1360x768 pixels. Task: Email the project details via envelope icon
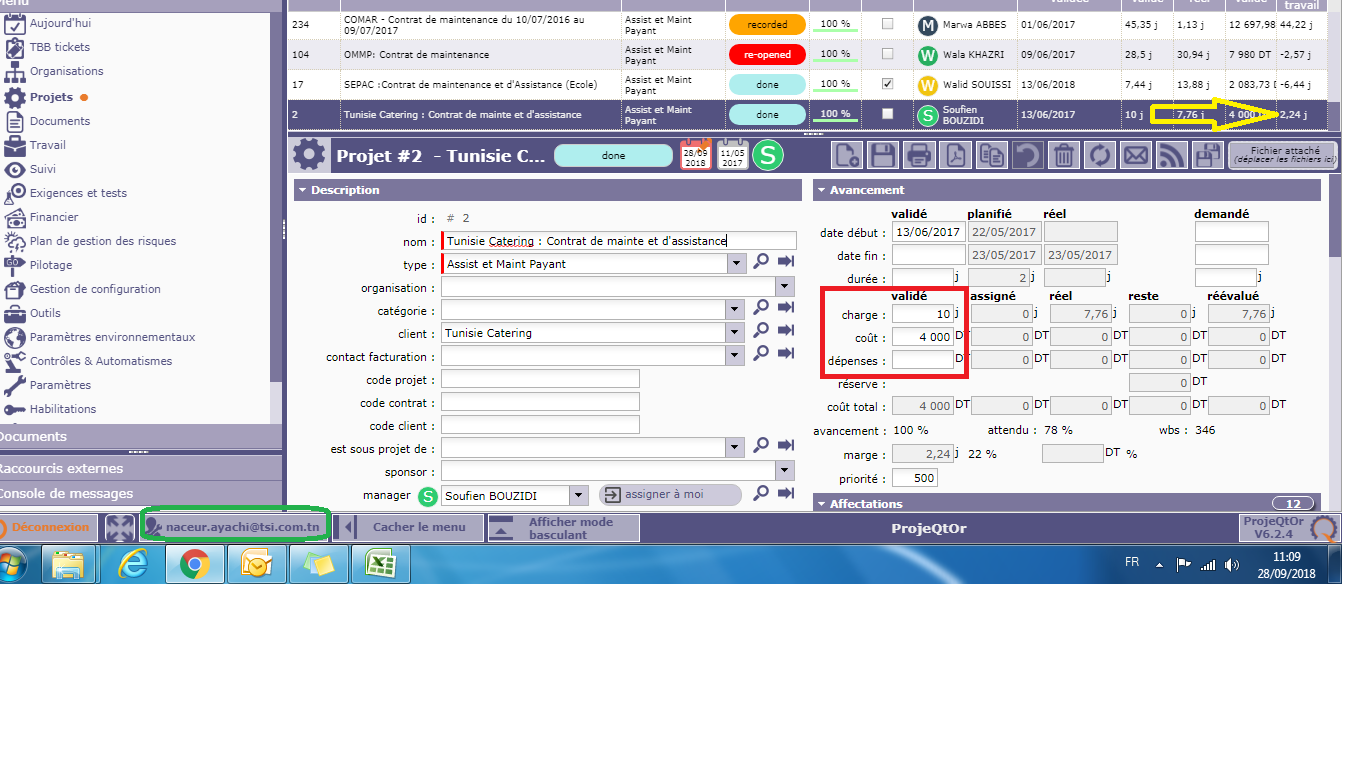pyautogui.click(x=1136, y=155)
